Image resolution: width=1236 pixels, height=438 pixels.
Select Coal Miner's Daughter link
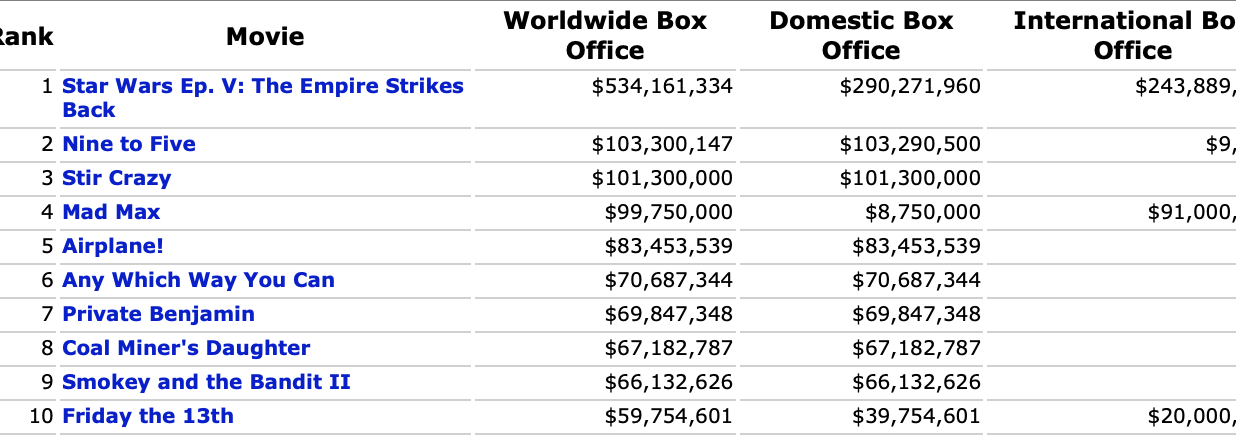click(186, 348)
